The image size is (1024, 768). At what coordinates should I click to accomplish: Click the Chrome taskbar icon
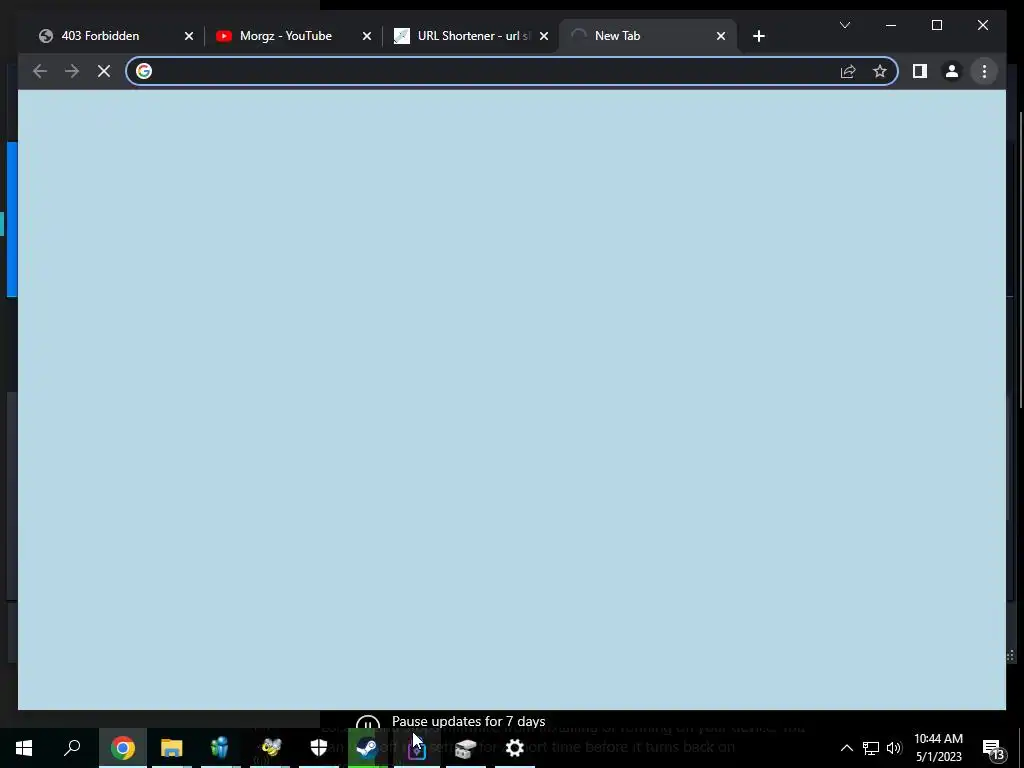point(122,748)
